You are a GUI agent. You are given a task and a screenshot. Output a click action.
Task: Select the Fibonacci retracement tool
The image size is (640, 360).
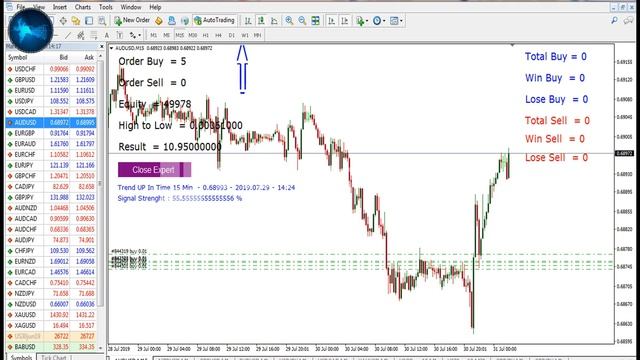94,36
